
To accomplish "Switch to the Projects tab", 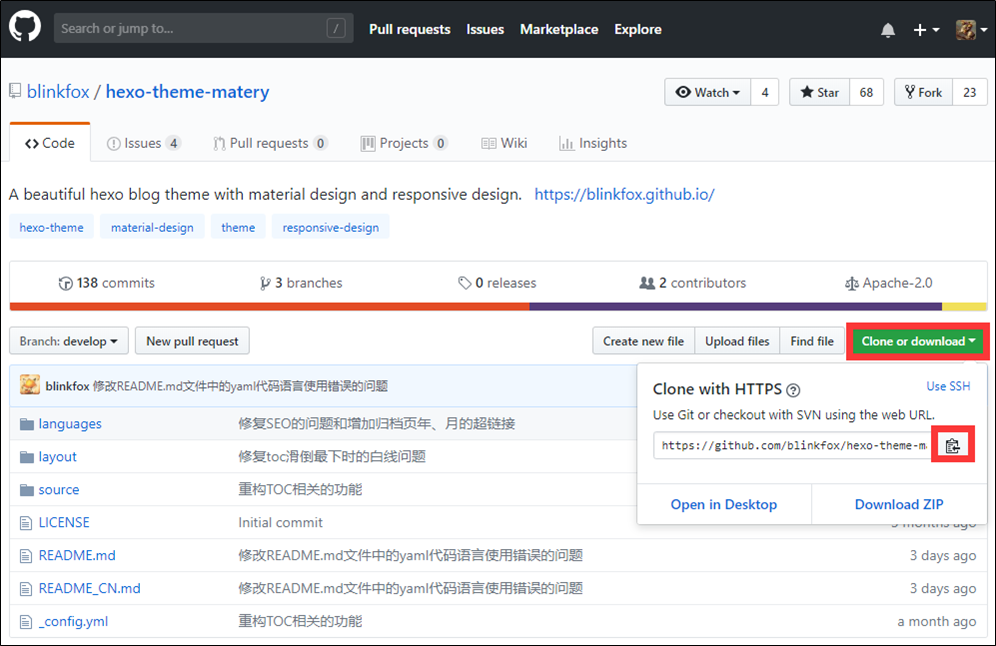I will [404, 143].
